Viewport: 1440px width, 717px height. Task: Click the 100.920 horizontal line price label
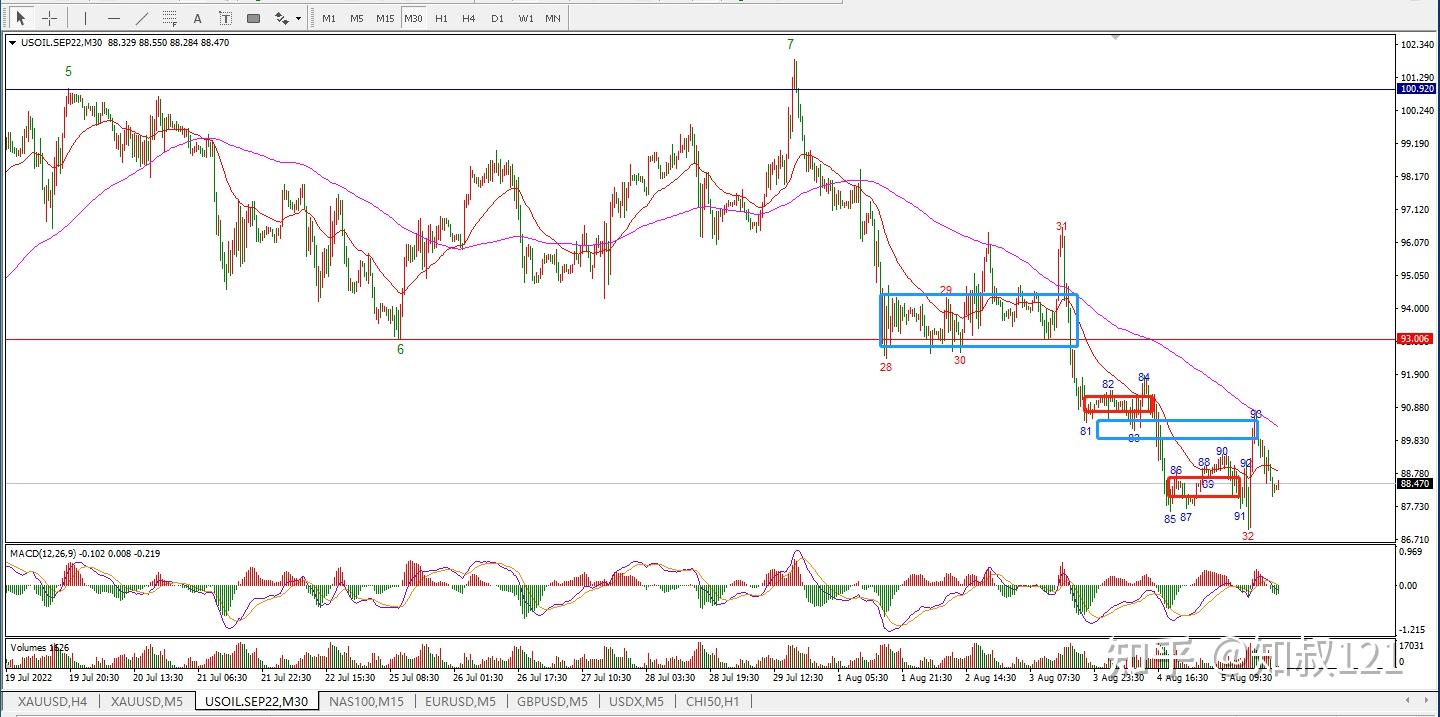[1416, 89]
